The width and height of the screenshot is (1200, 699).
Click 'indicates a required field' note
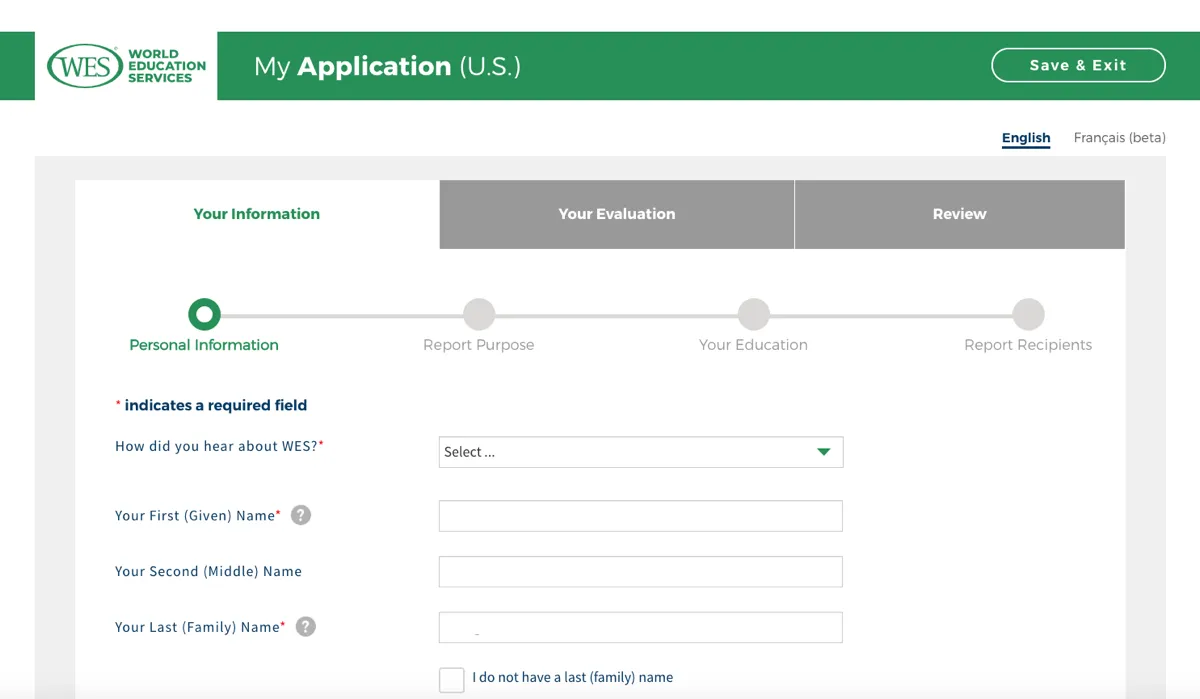211,405
